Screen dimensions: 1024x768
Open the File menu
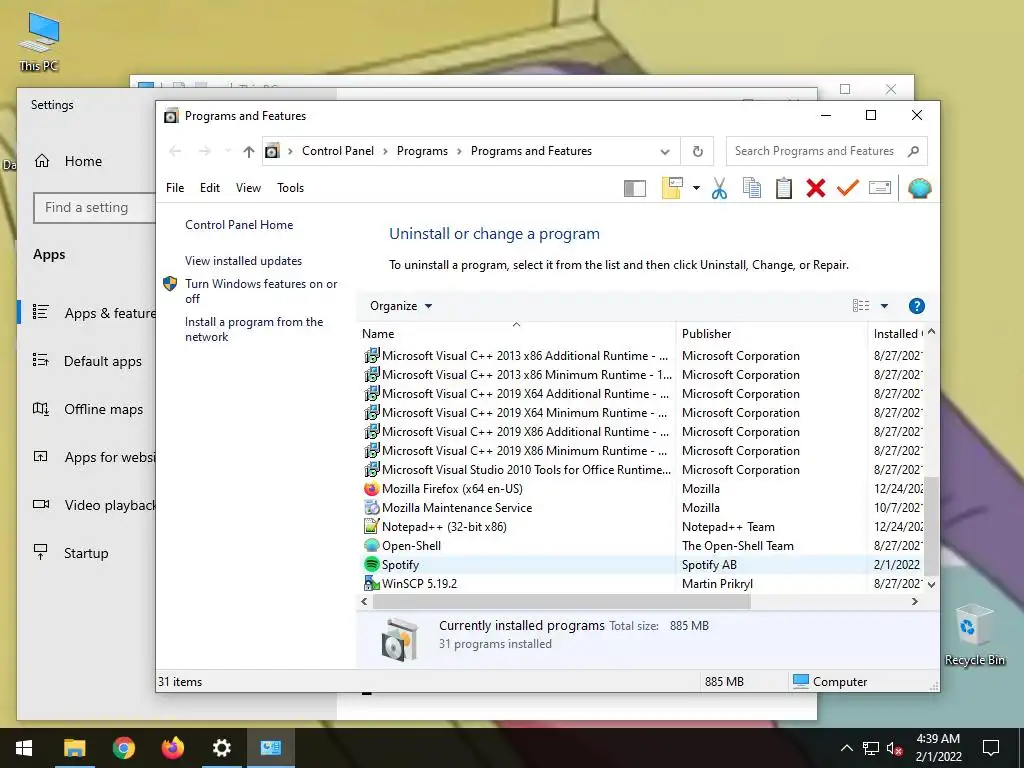[175, 188]
